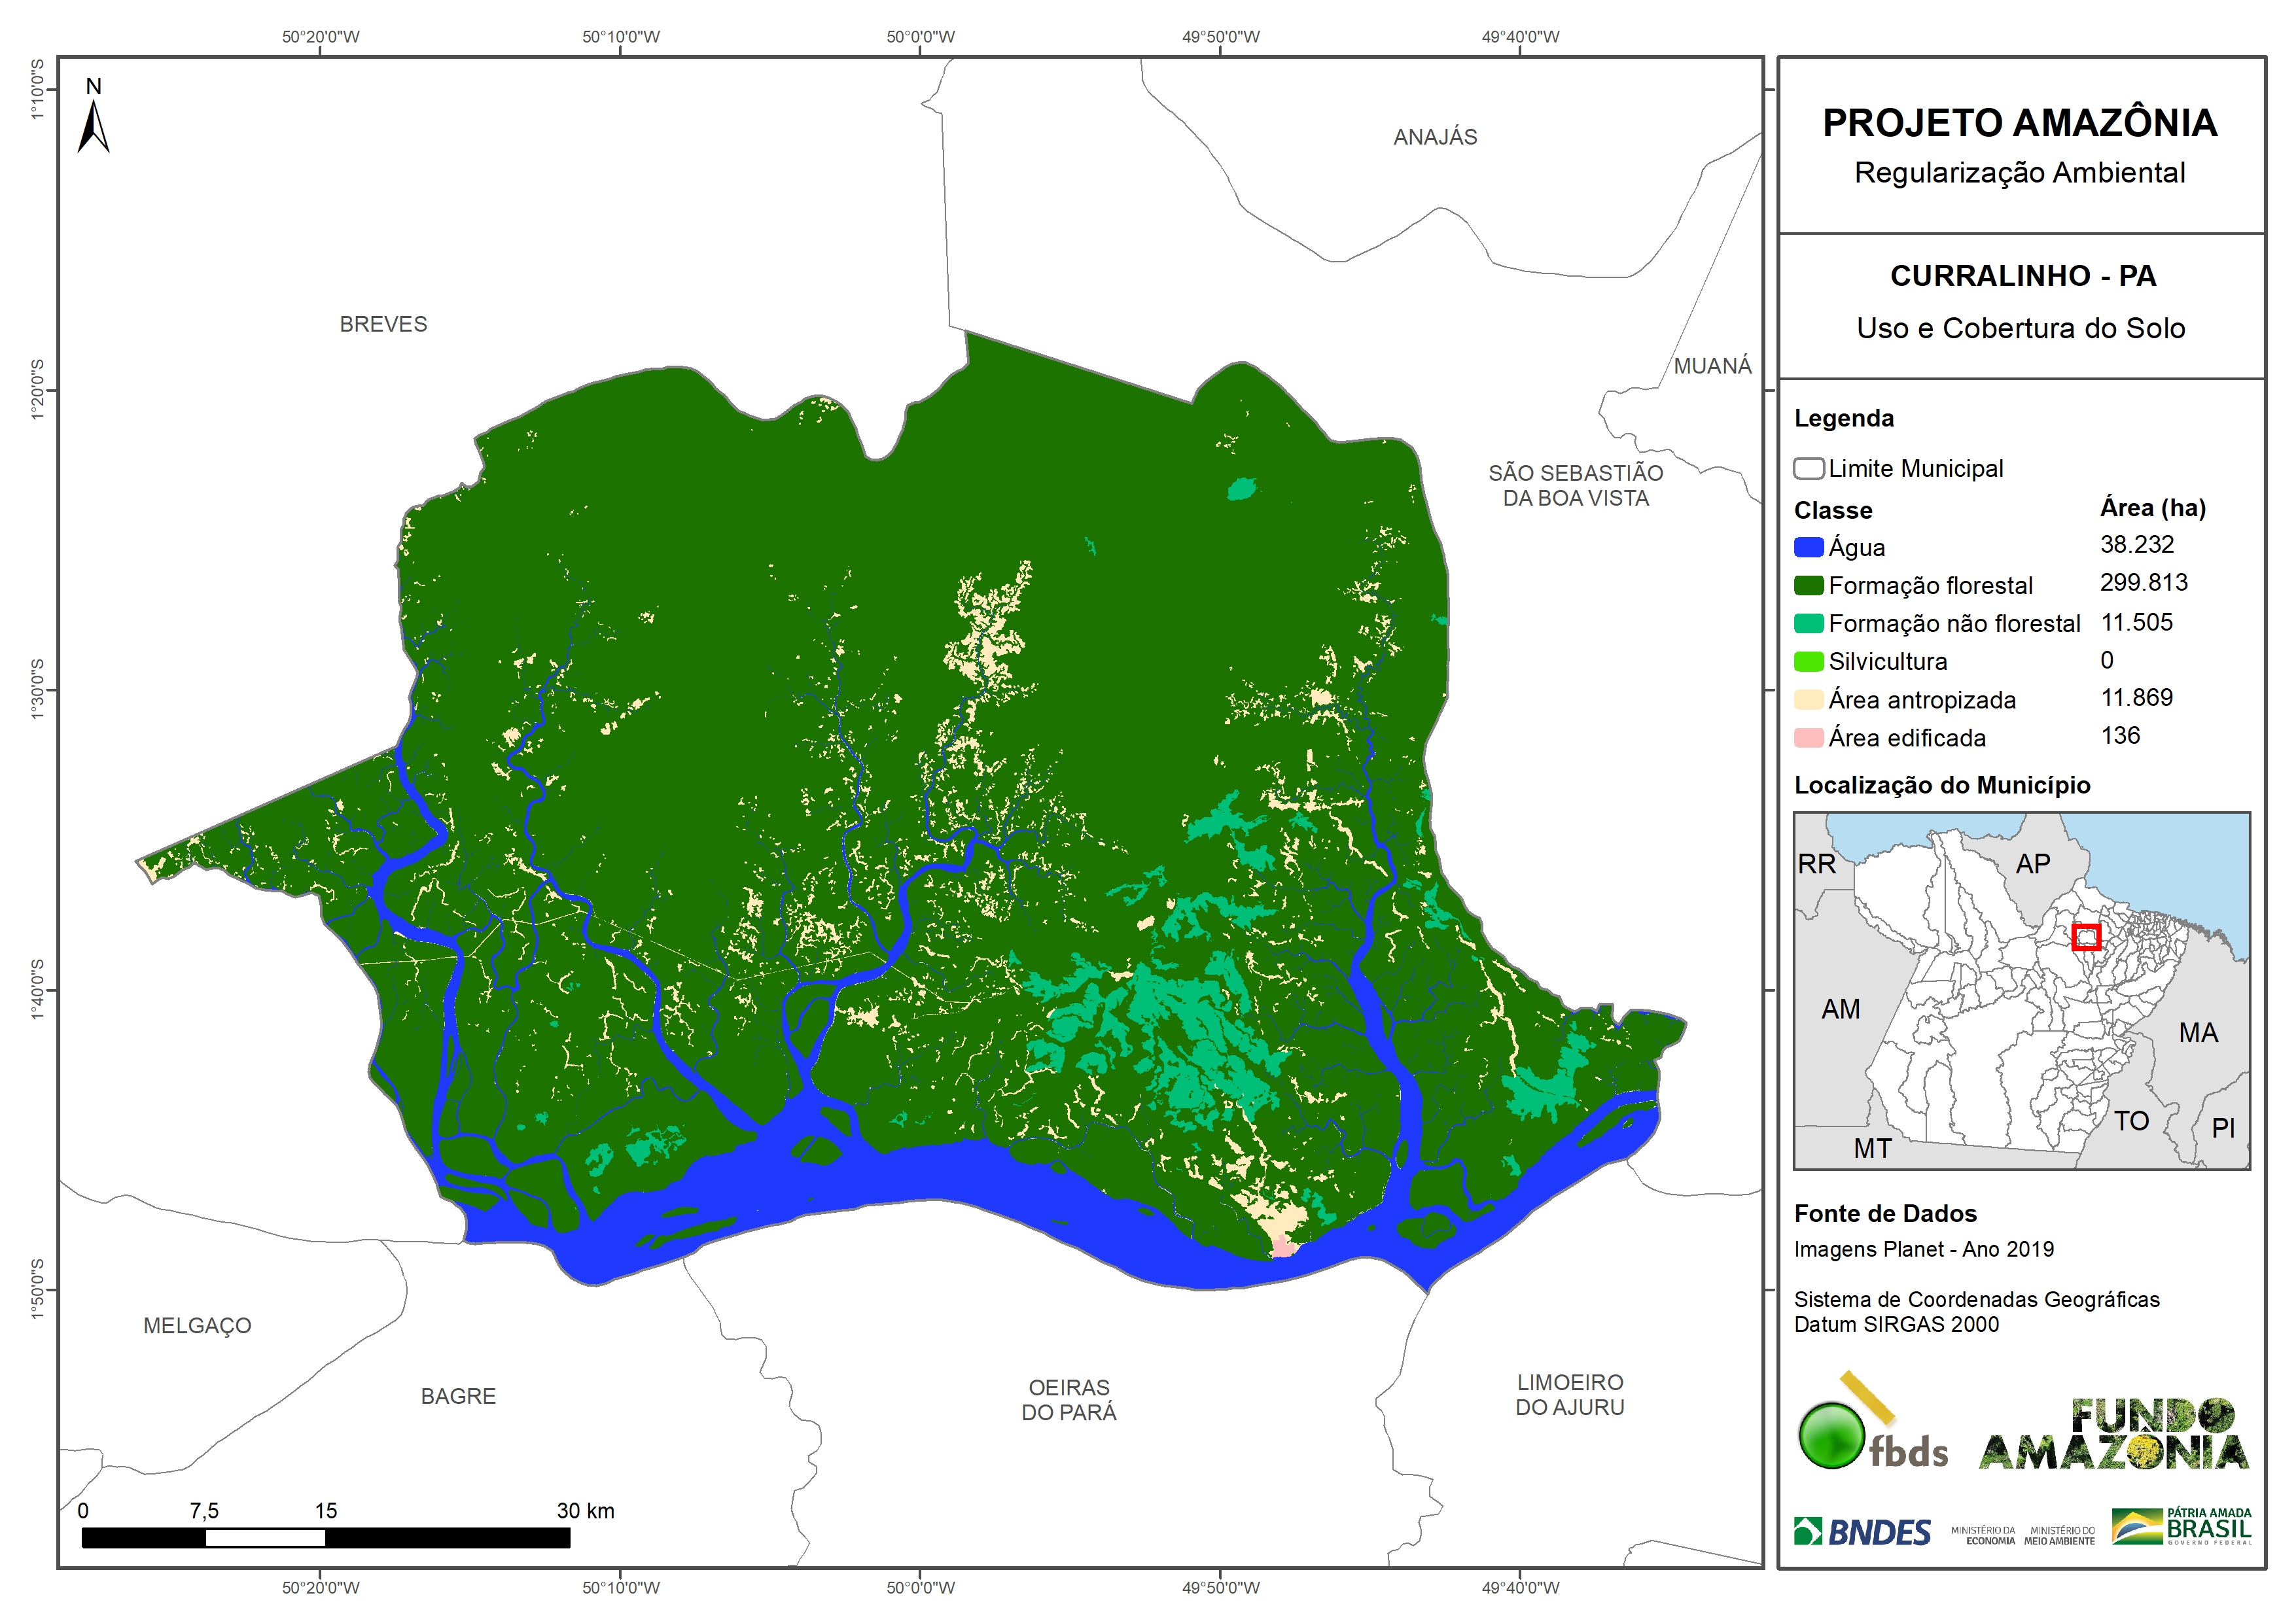Screen dimensions: 2296x1623
Task: Click the Área edificada pink swatch
Action: pos(1808,738)
